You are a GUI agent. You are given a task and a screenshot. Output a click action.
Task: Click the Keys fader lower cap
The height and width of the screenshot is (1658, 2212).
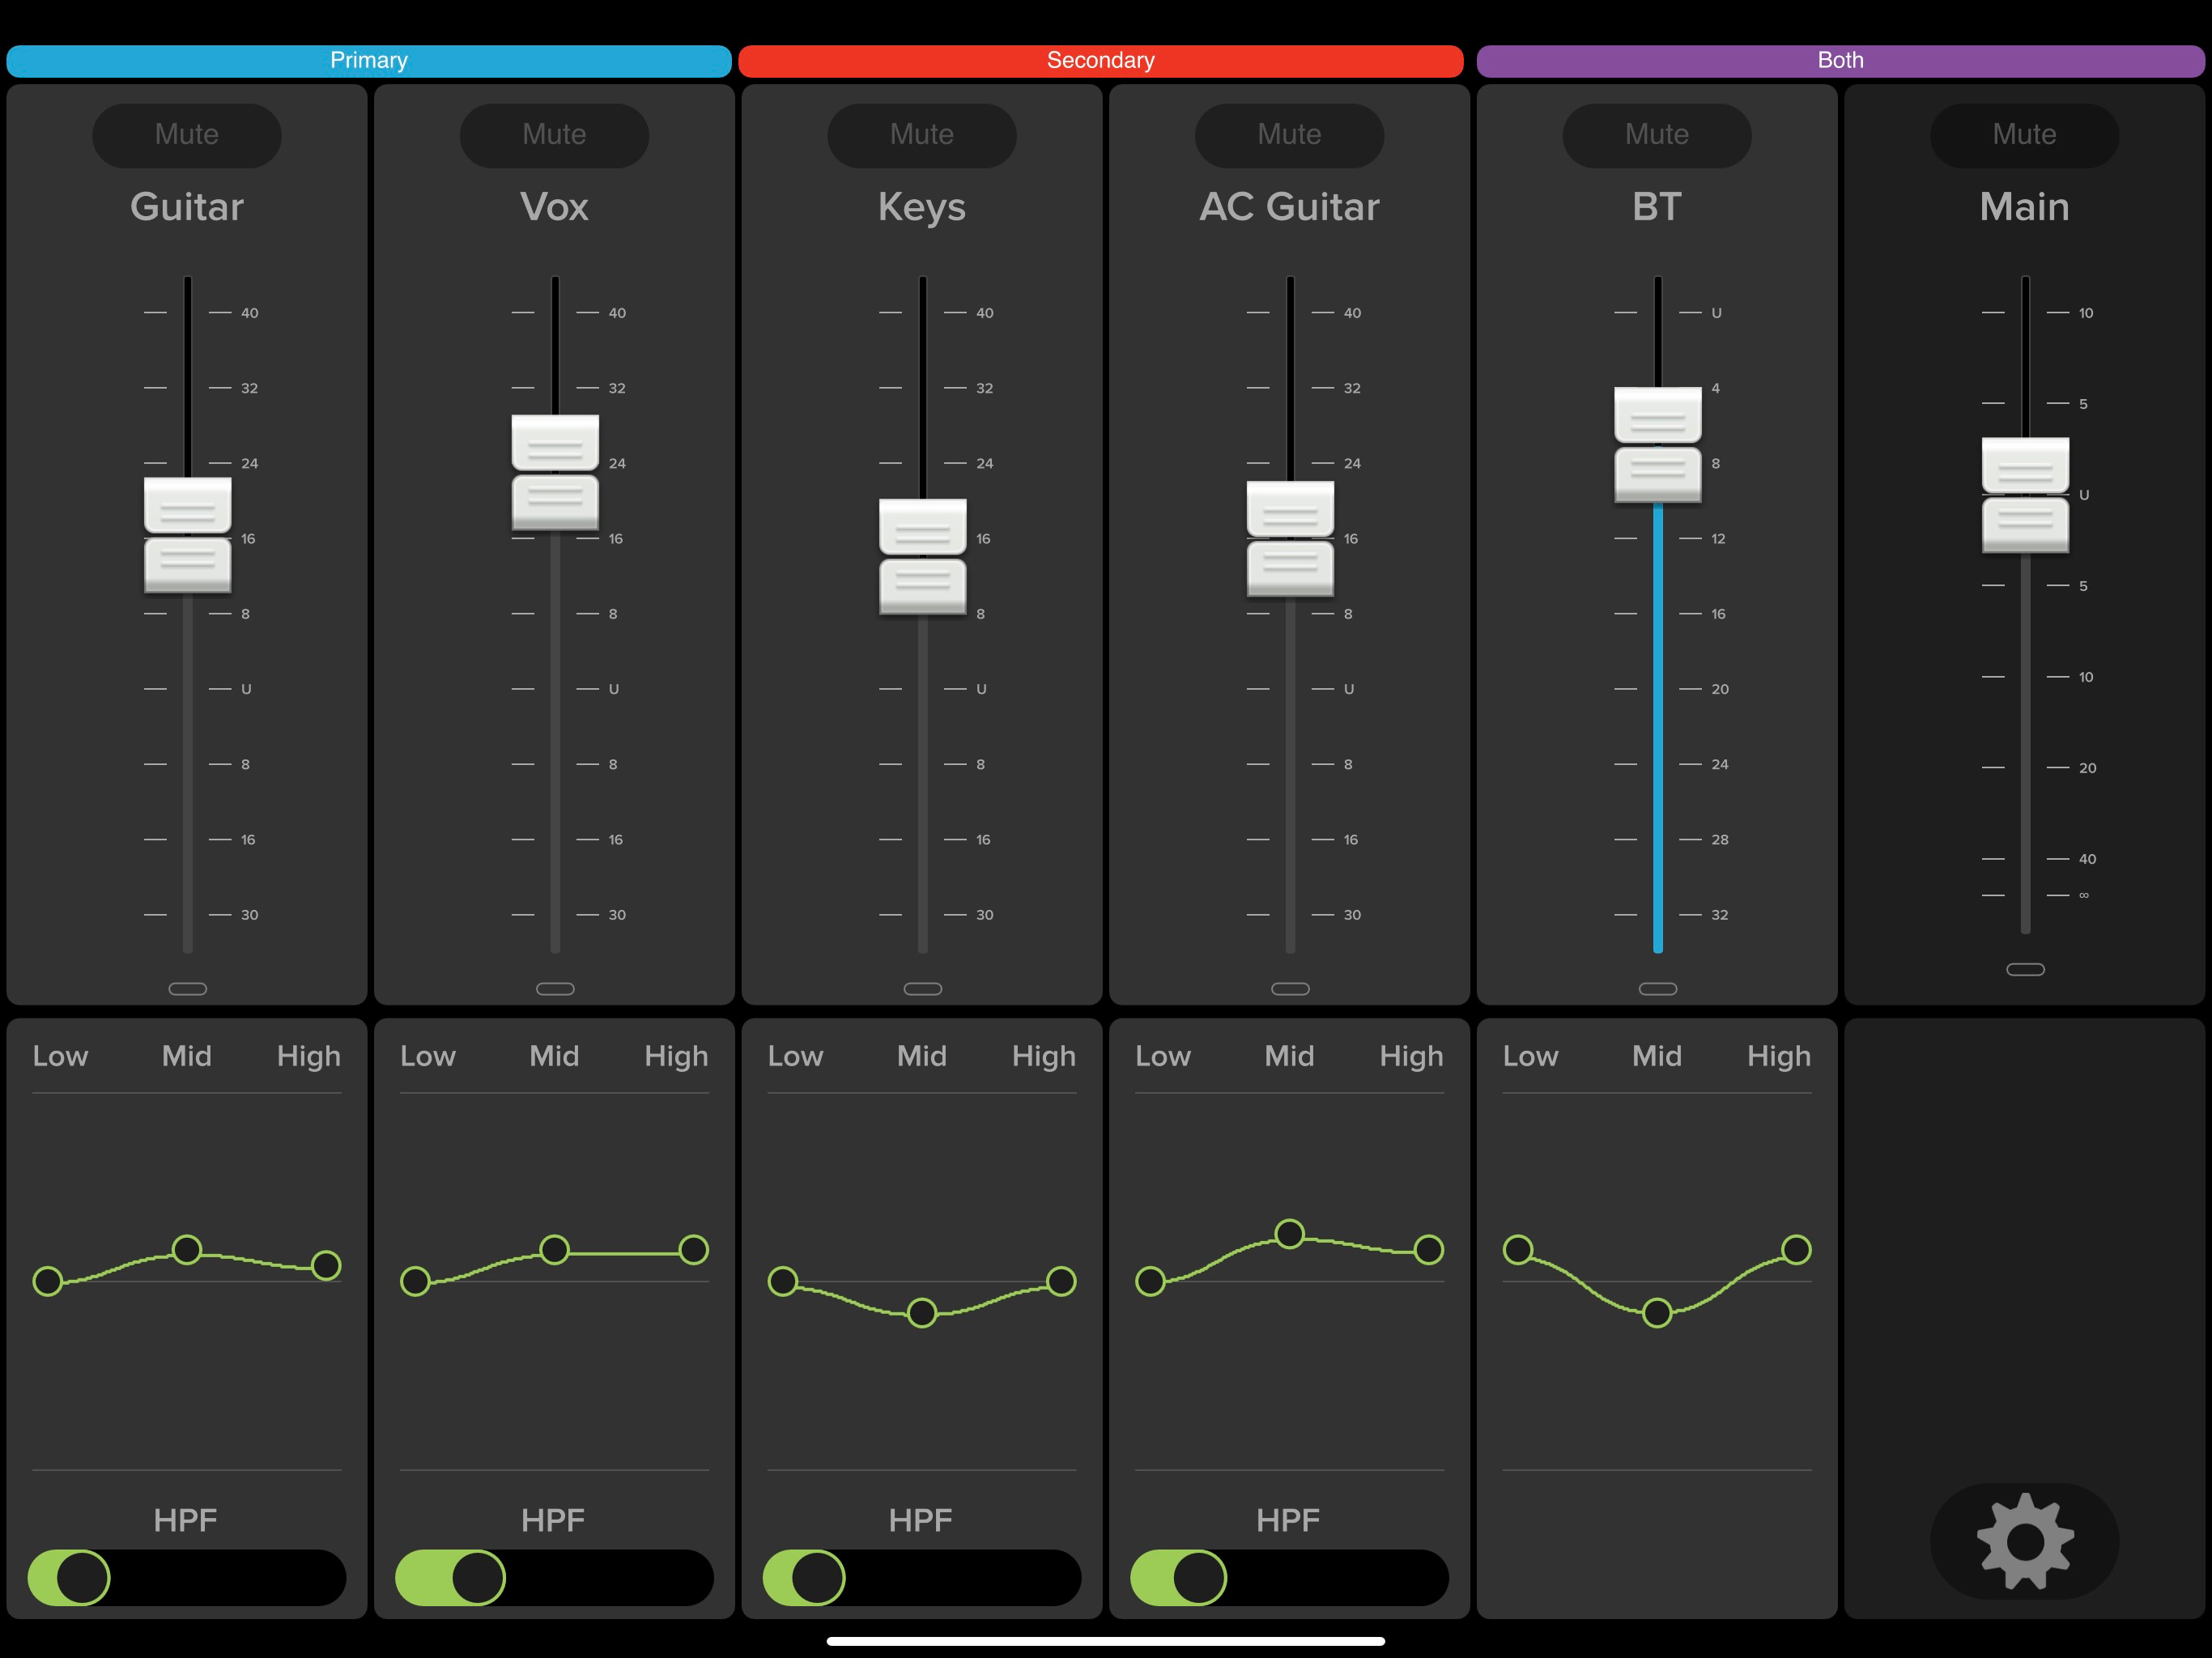coord(923,587)
